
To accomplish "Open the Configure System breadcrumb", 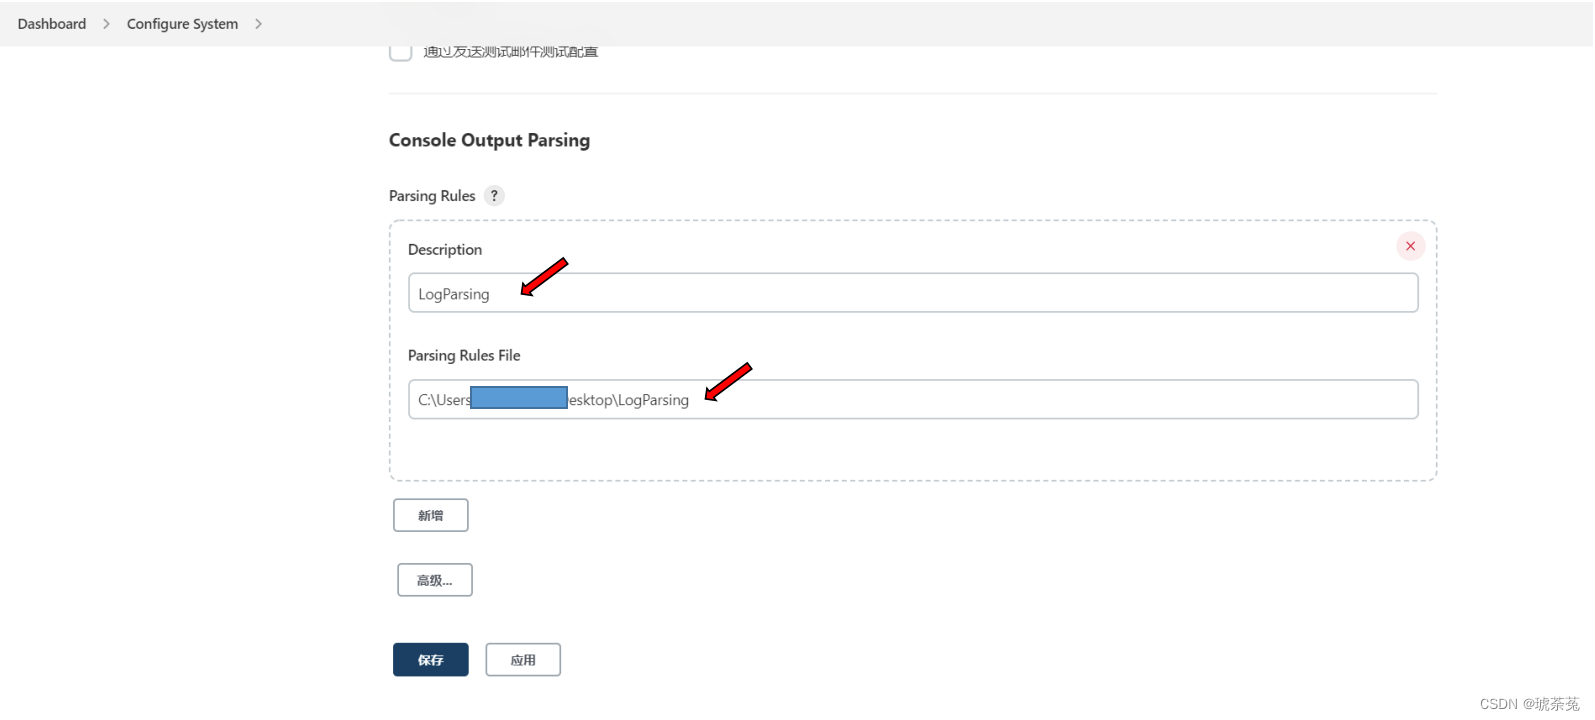I will point(182,24).
